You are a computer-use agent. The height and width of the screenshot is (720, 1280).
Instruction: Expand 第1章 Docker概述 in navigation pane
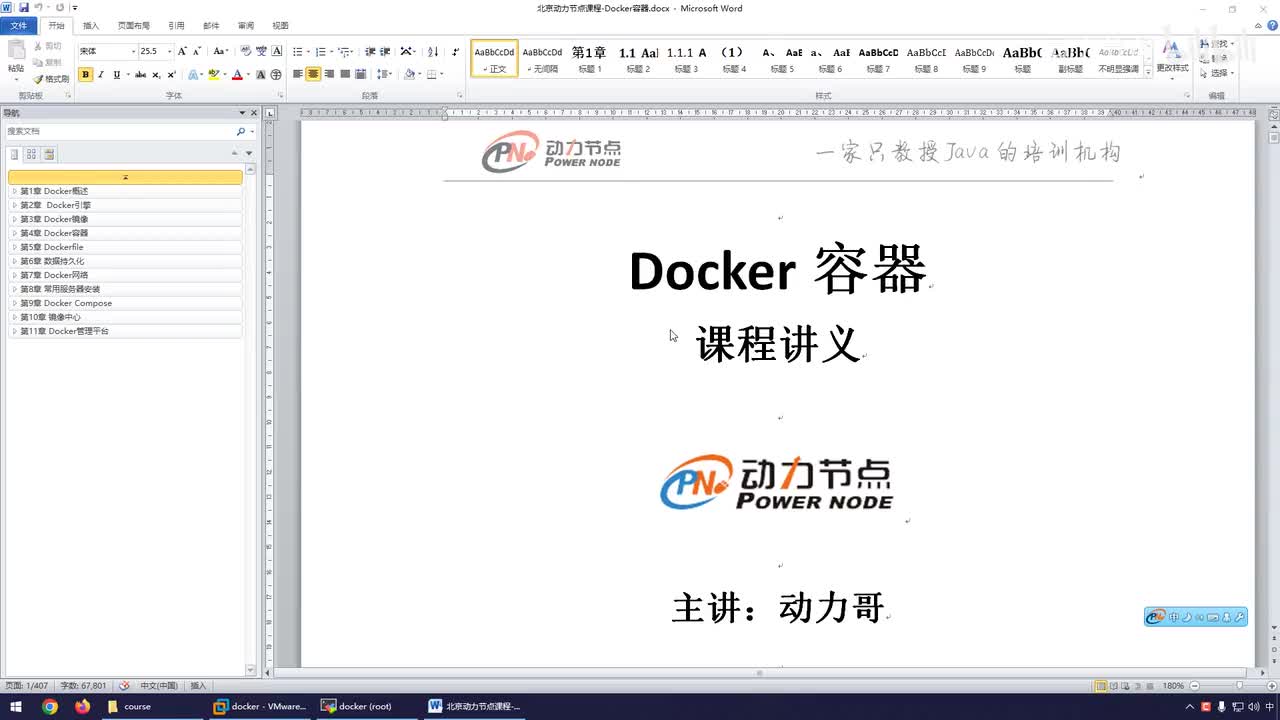pos(14,191)
